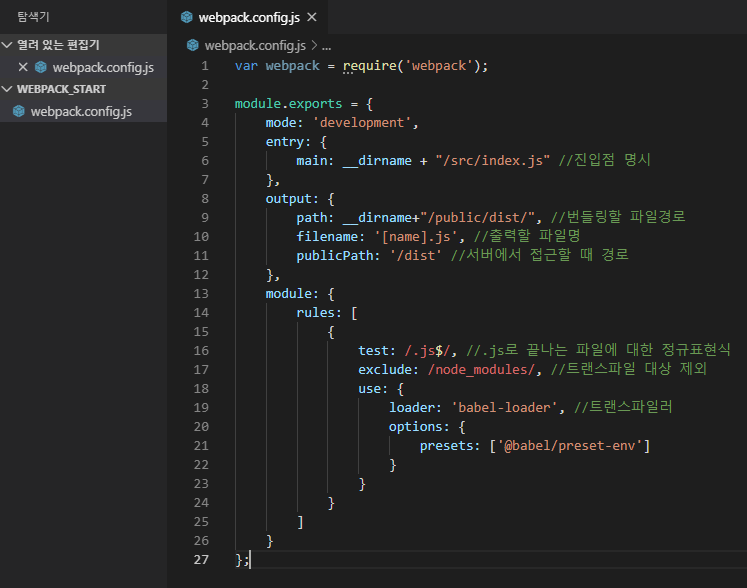Viewport: 747px width, 588px height.
Task: Click the file icon under WEBPACK_START
Action: [19, 111]
